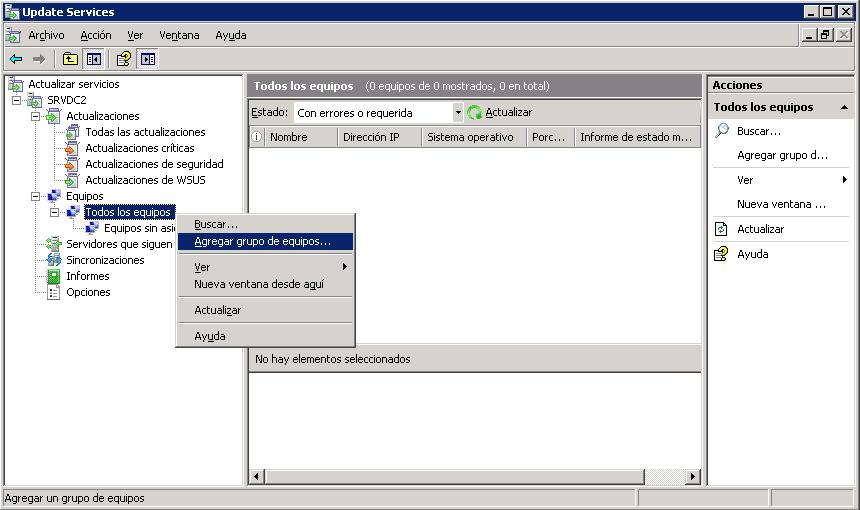This screenshot has width=860, height=510.
Task: Click Nueva ventana in Acciones panel
Action: tap(781, 204)
